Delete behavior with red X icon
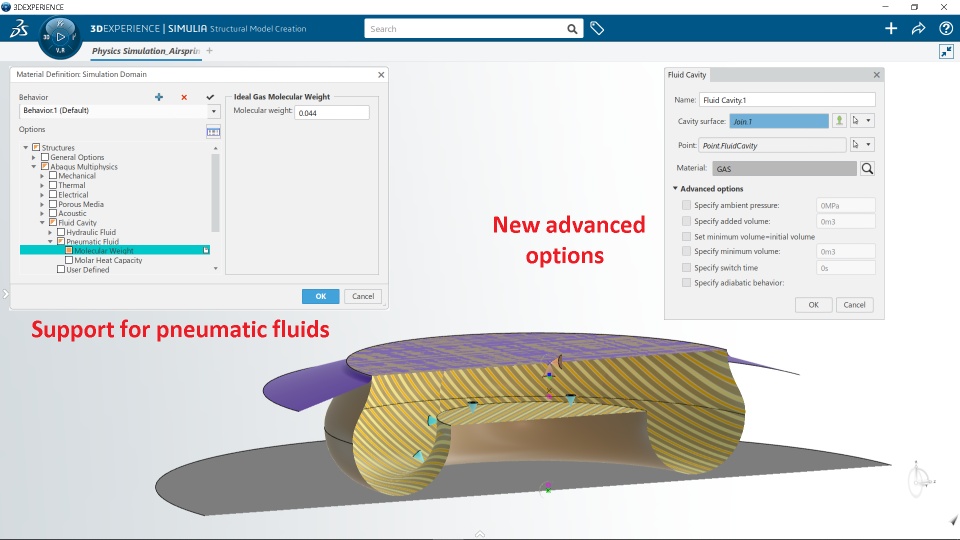 184,97
